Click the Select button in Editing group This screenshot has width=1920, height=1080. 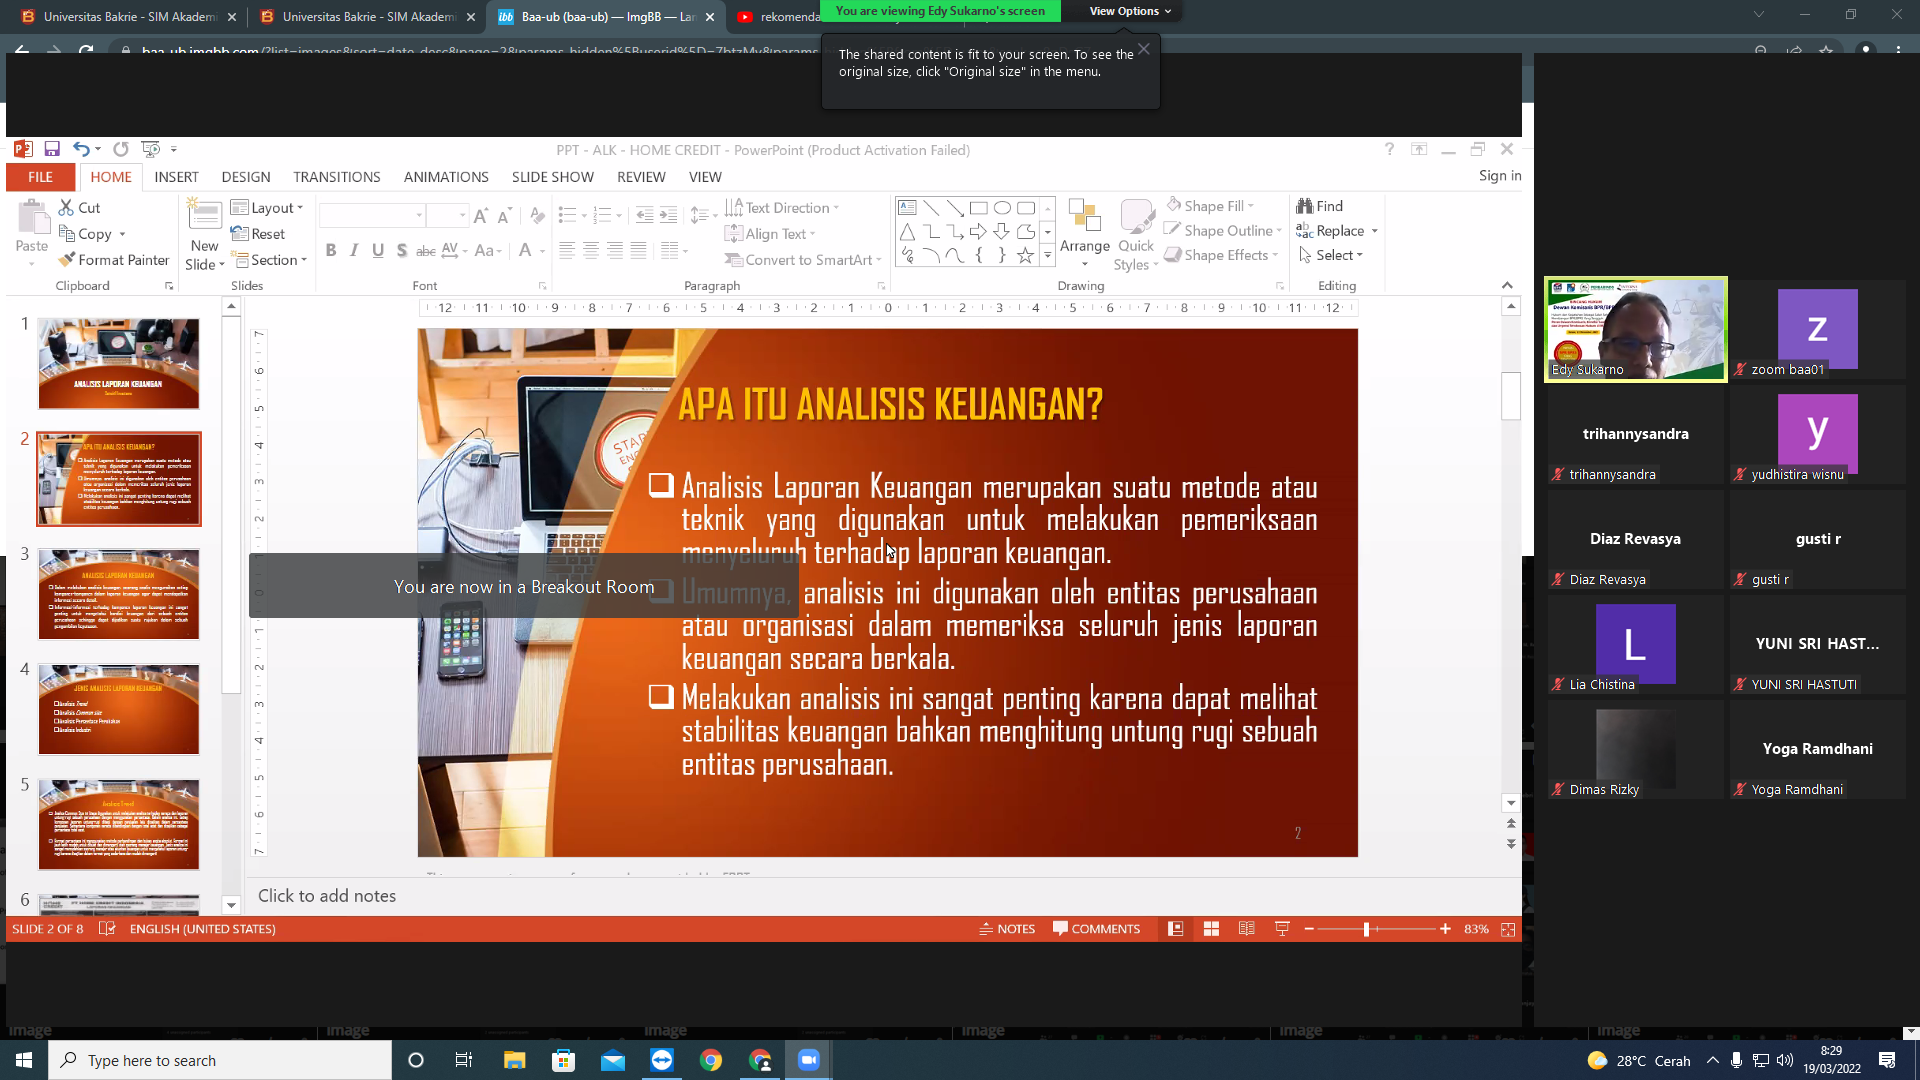[1331, 255]
